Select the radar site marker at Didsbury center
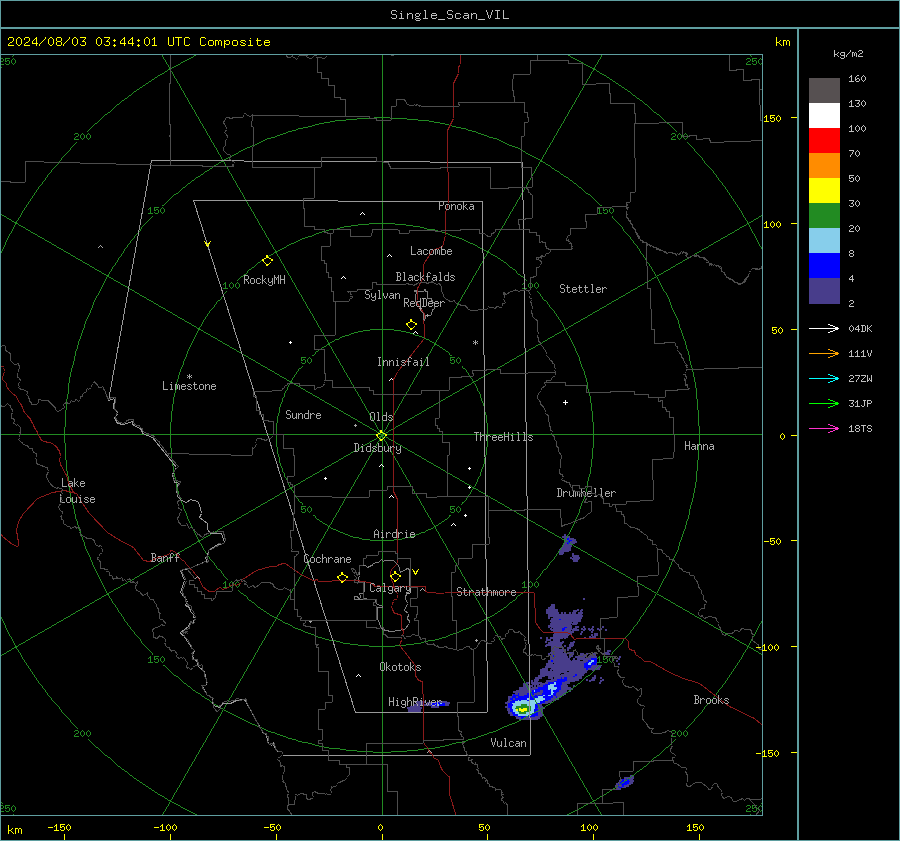 (382, 435)
